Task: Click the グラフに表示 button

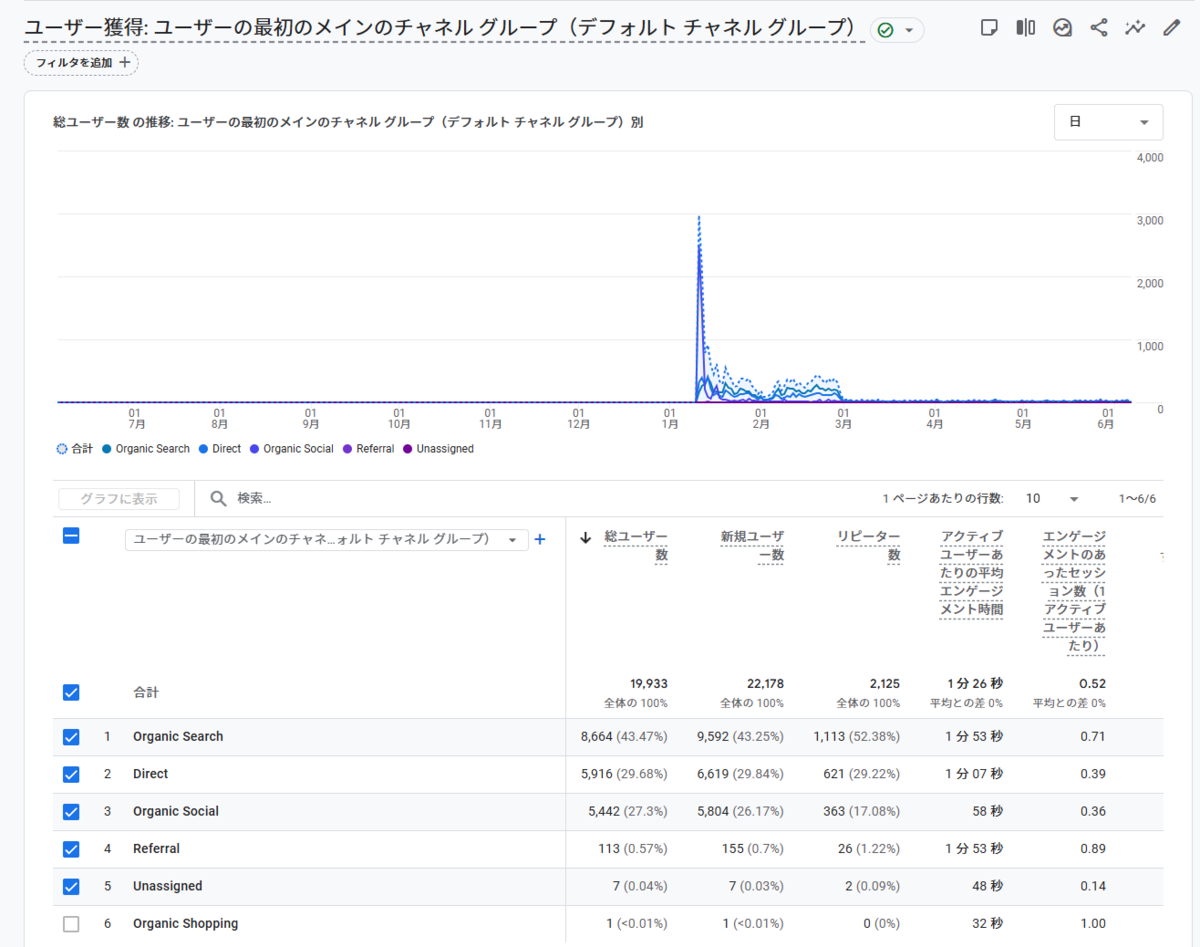Action: point(119,499)
